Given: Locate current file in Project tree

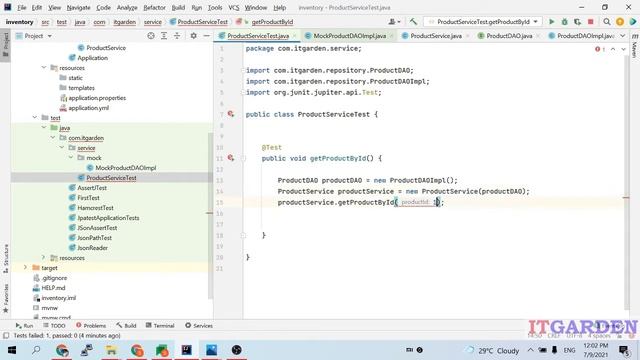Looking at the screenshot, I should click(x=151, y=36).
